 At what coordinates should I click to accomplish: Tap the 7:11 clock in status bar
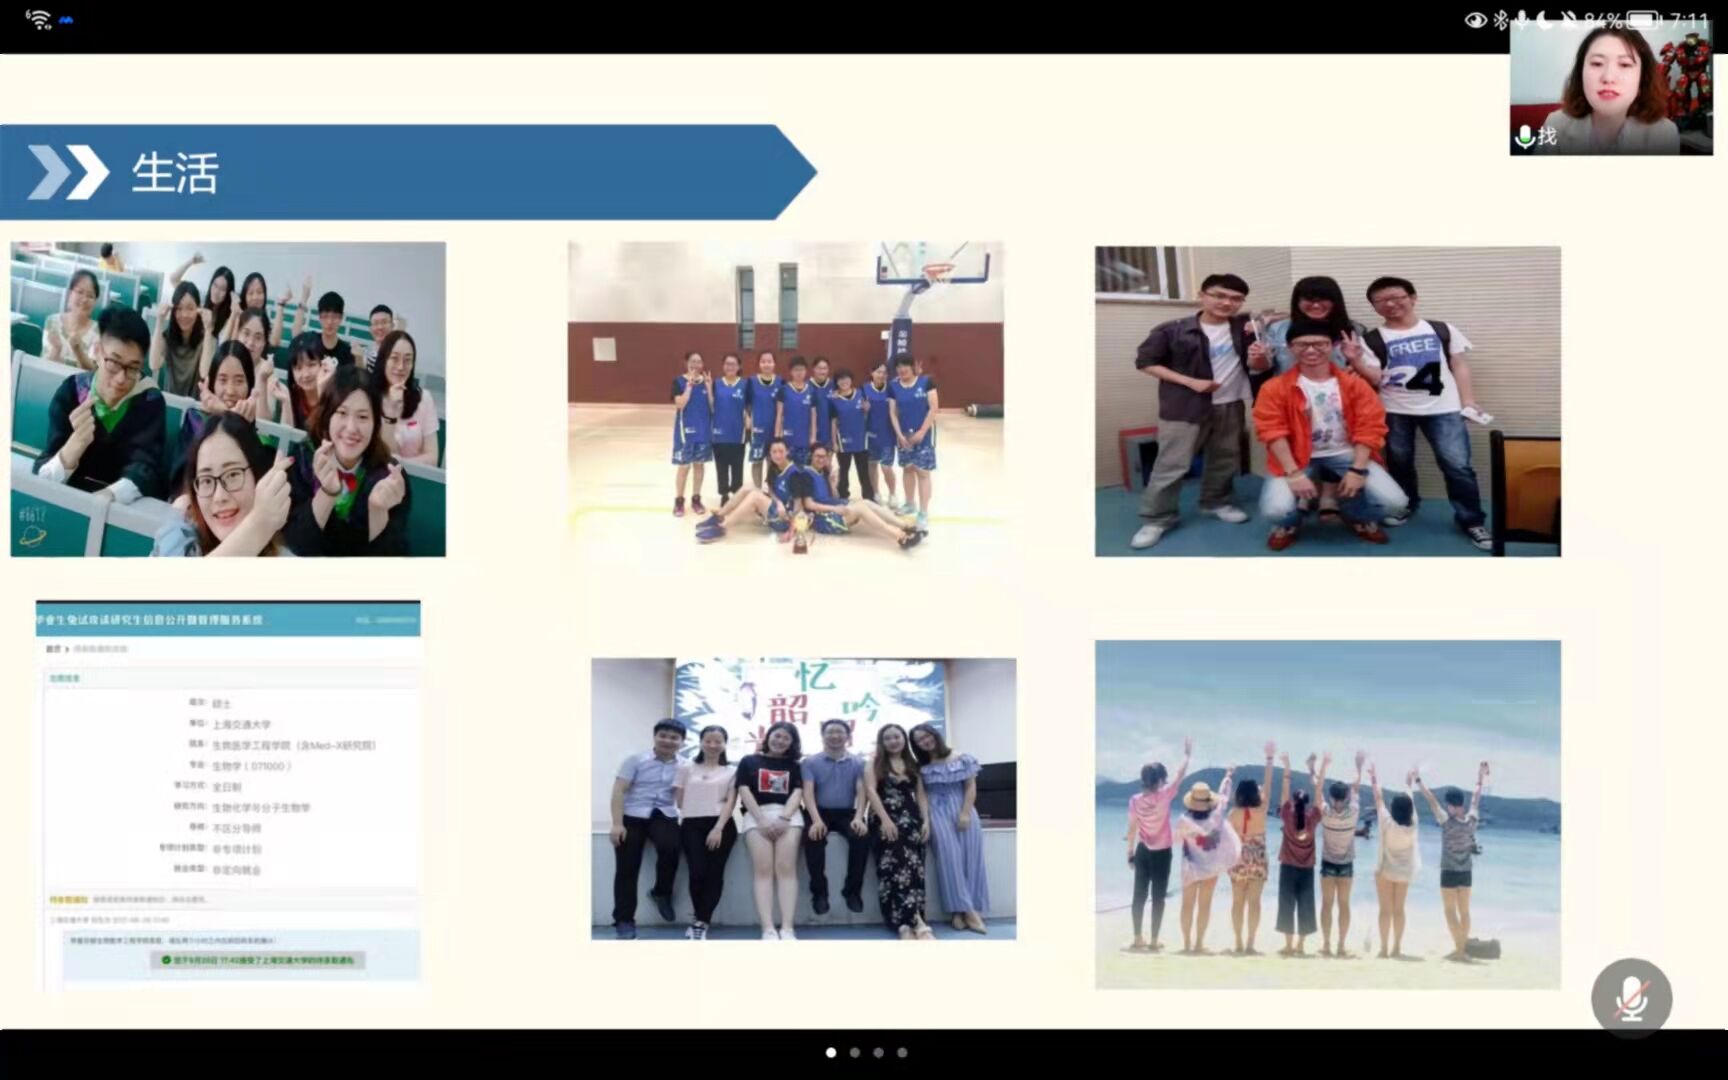[x=1689, y=20]
